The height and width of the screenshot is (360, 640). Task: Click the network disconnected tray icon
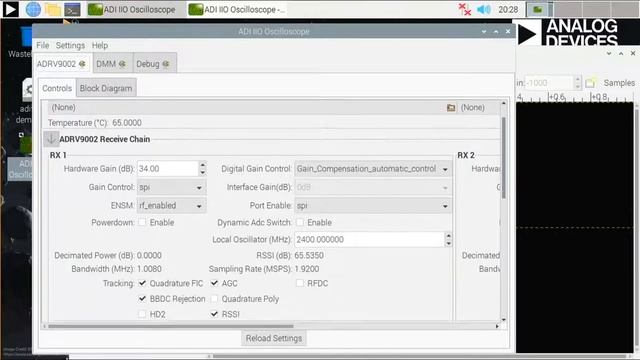tap(464, 9)
